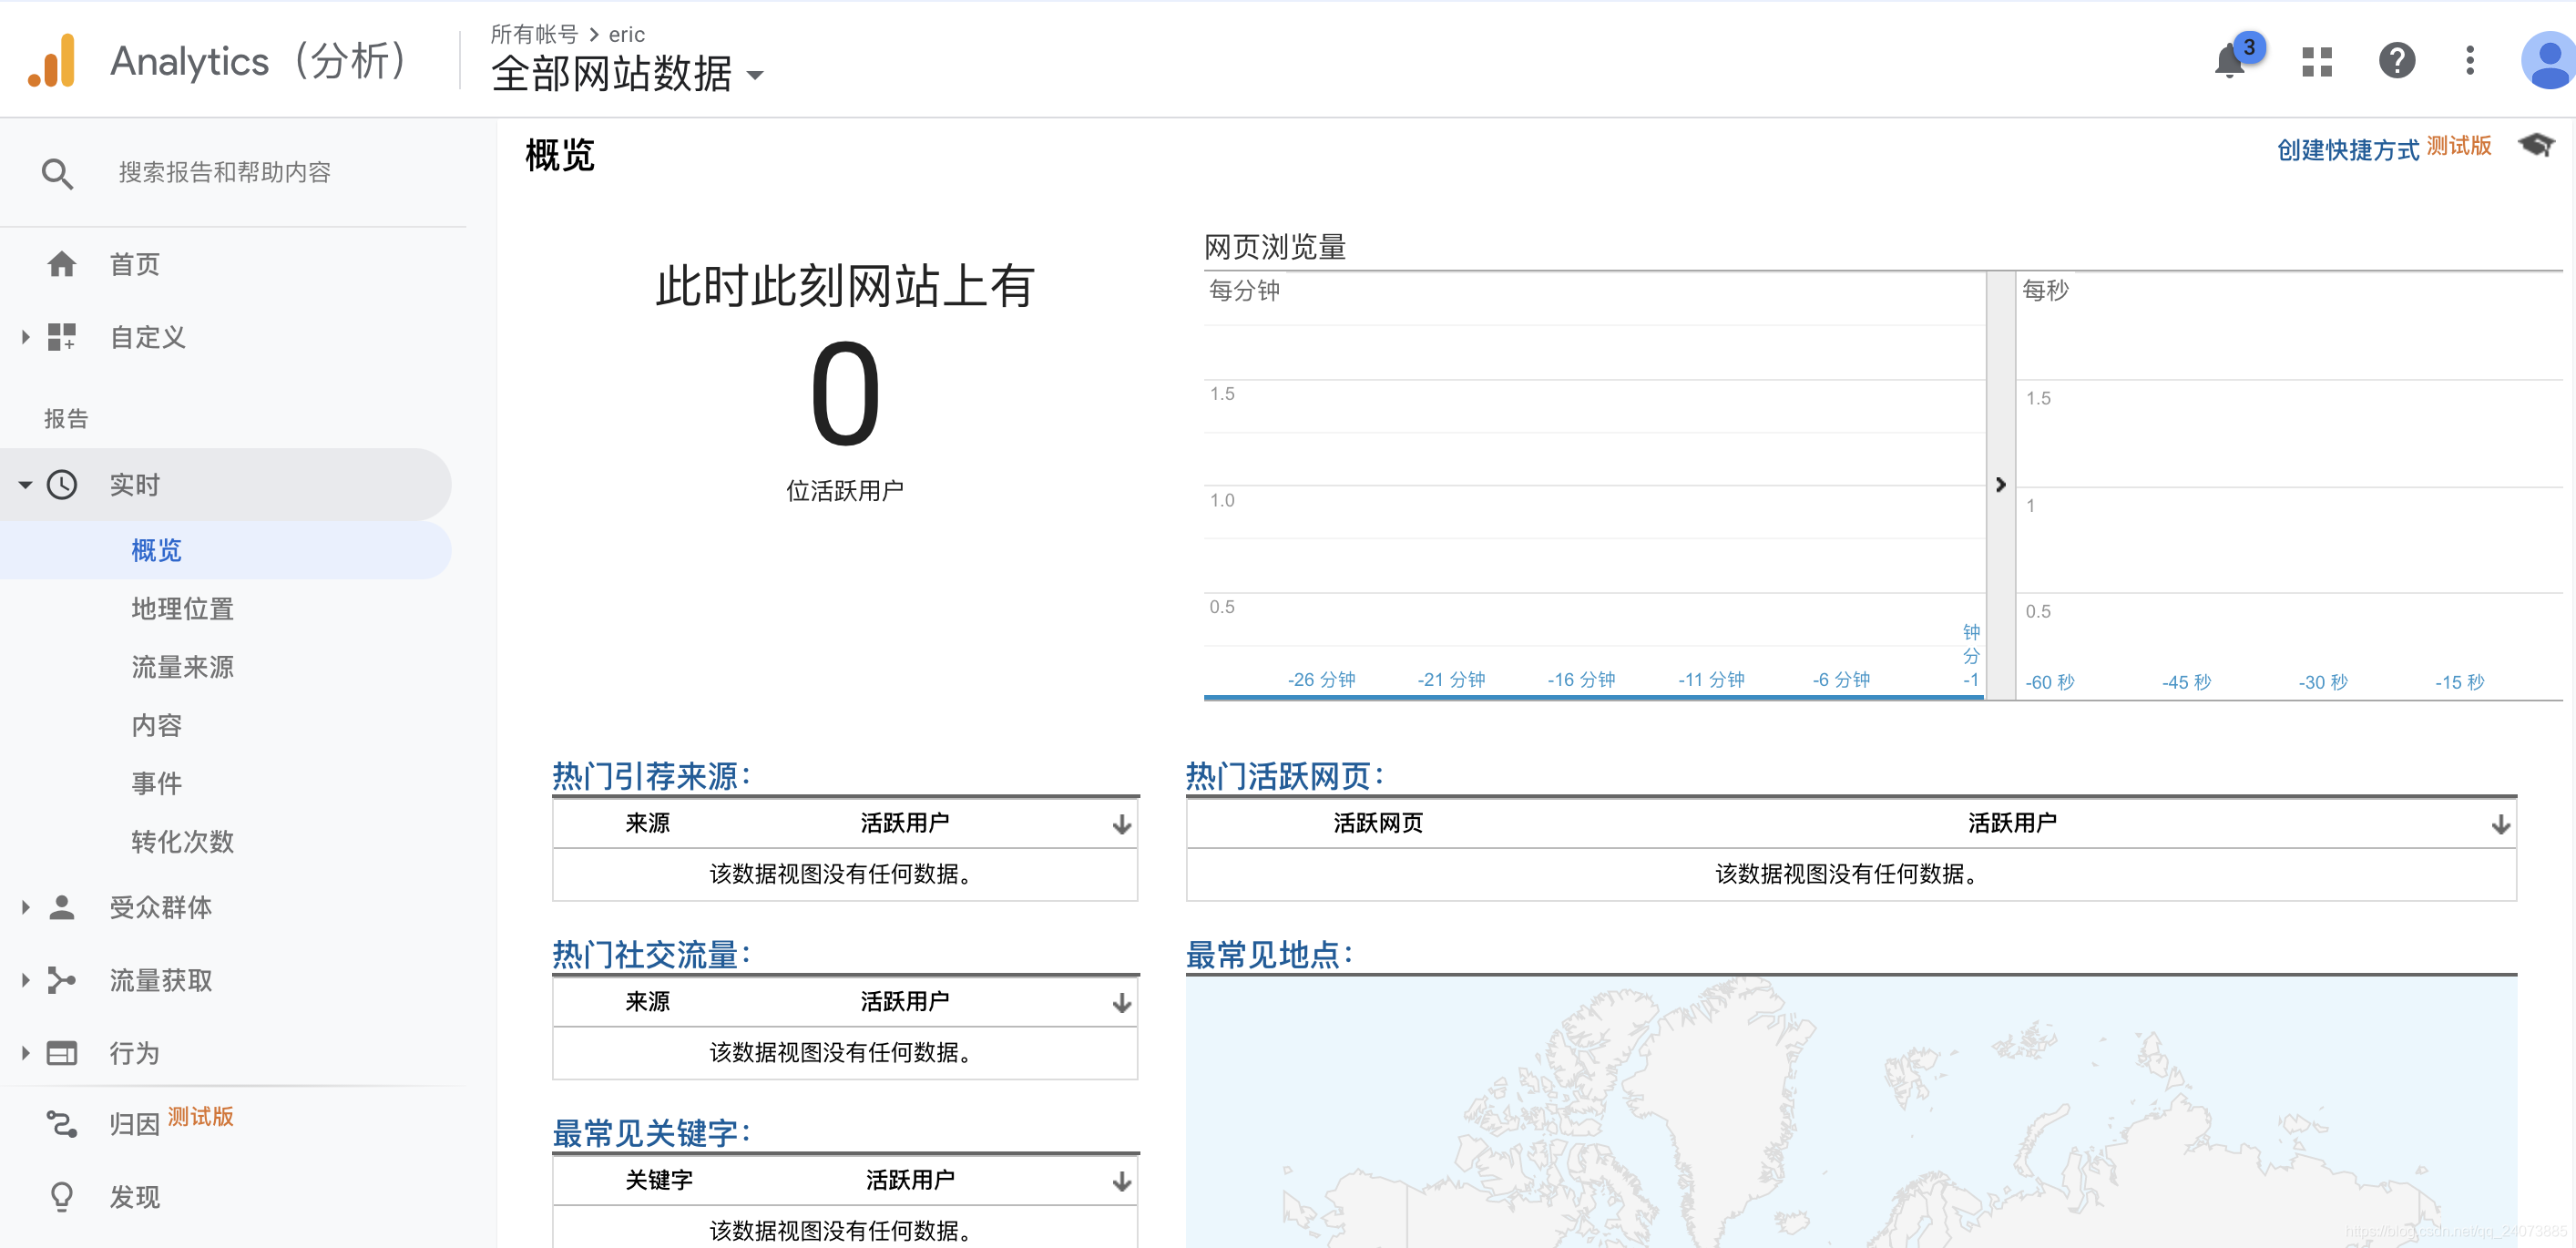Click the Analytics logo icon
The width and height of the screenshot is (2576, 1248).
pos(52,61)
